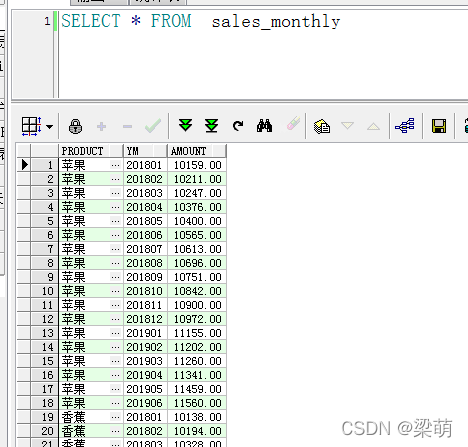Click the previous record down triangle

click(x=347, y=126)
